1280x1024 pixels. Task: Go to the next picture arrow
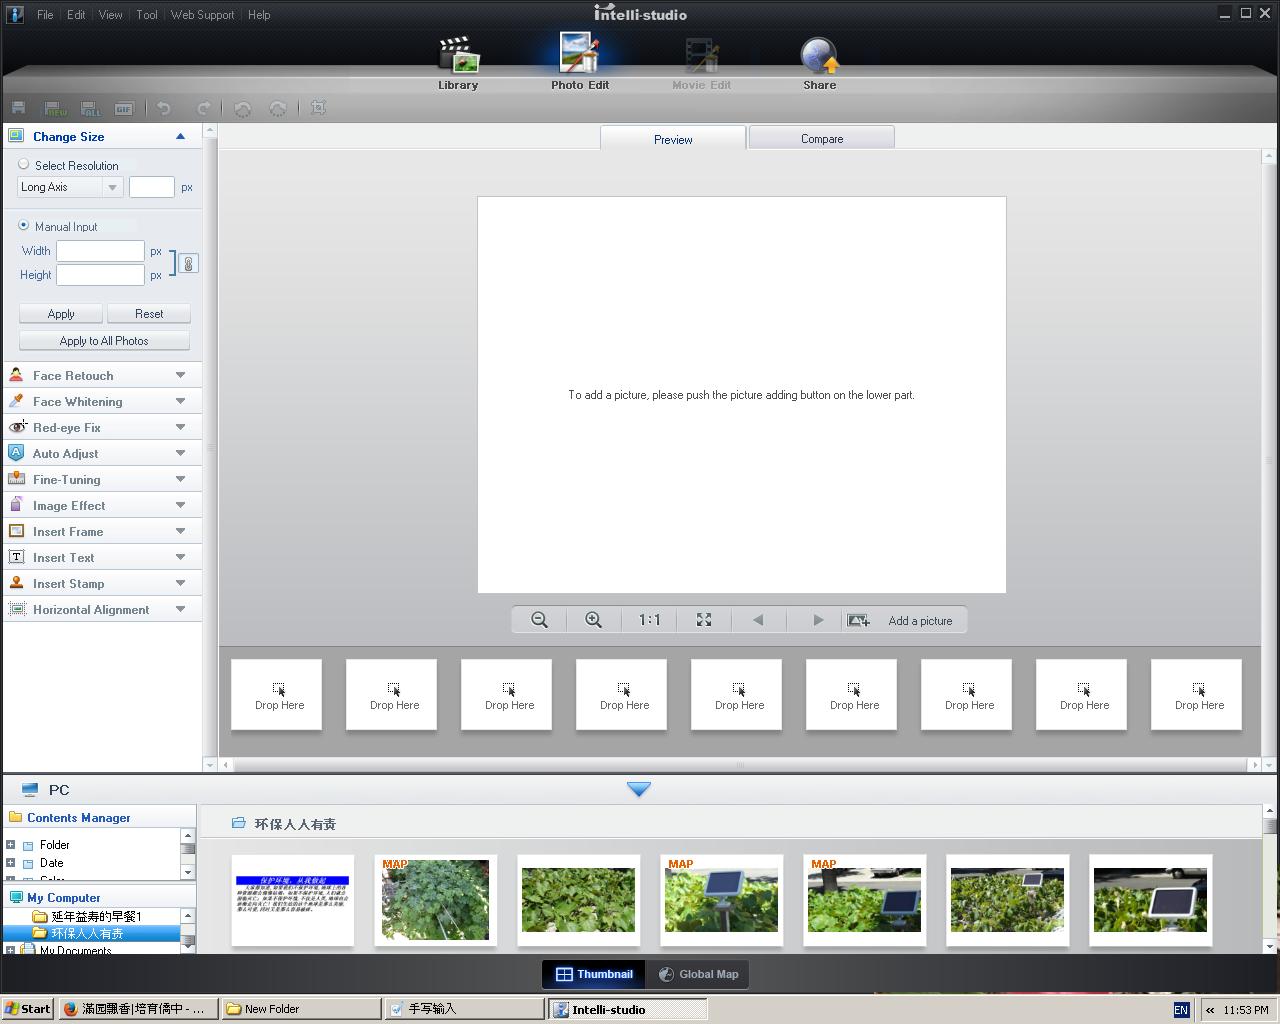[818, 620]
